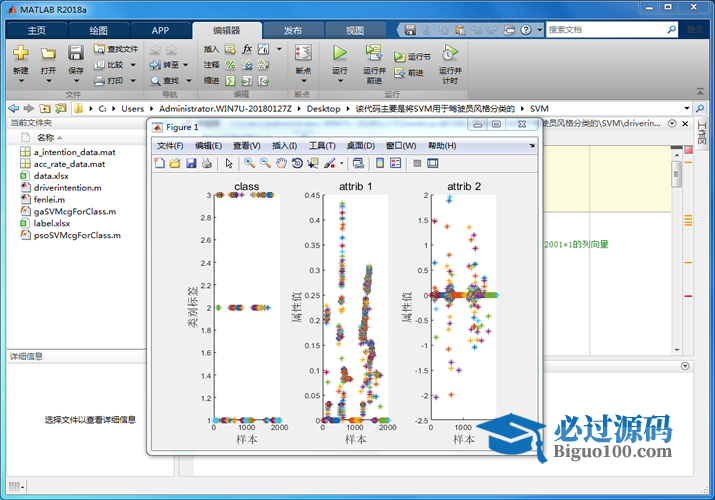Enable the Rotate 3D tool
The image size is (715, 500).
297,163
